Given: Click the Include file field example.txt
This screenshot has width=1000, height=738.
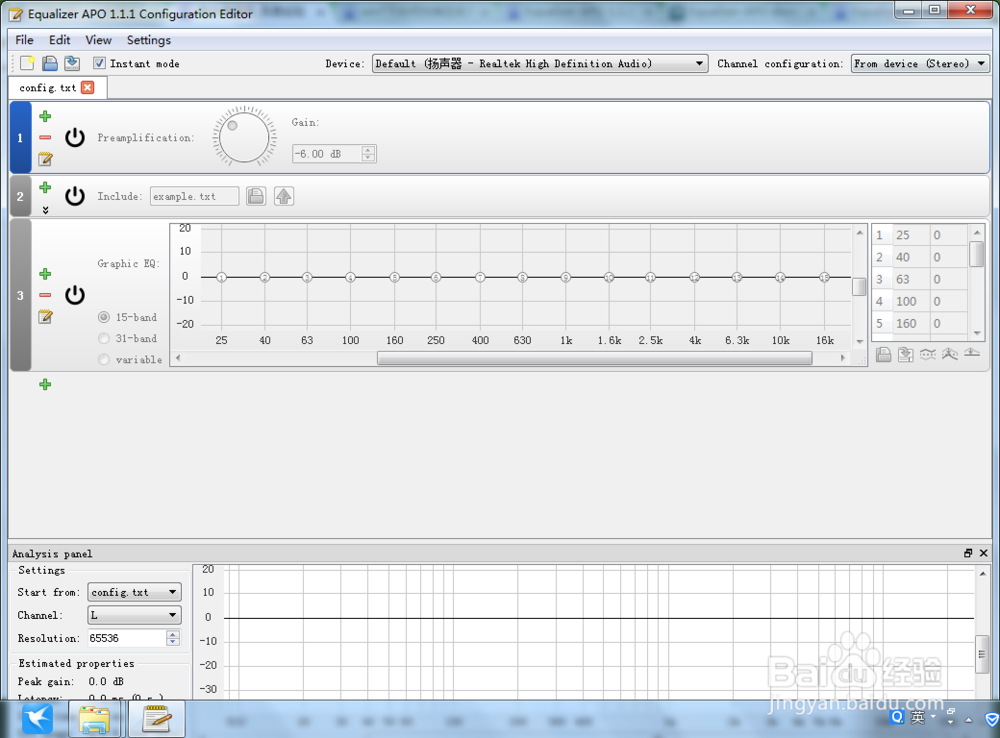Looking at the screenshot, I should [x=195, y=196].
